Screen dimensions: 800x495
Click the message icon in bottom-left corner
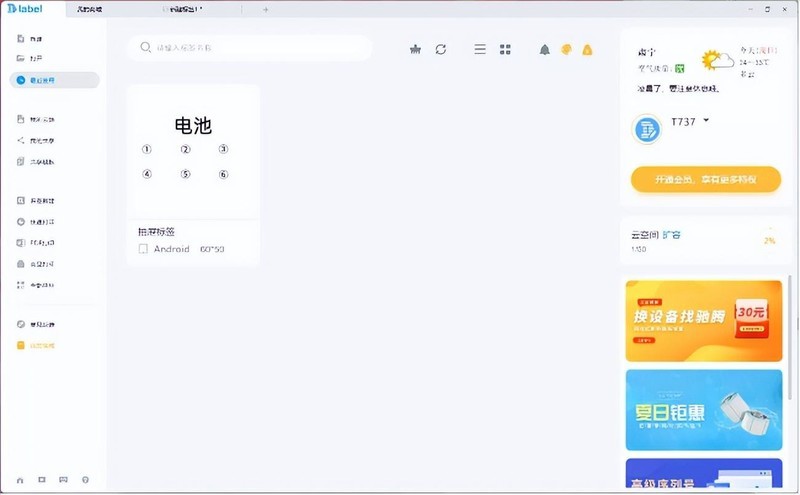pyautogui.click(x=63, y=480)
